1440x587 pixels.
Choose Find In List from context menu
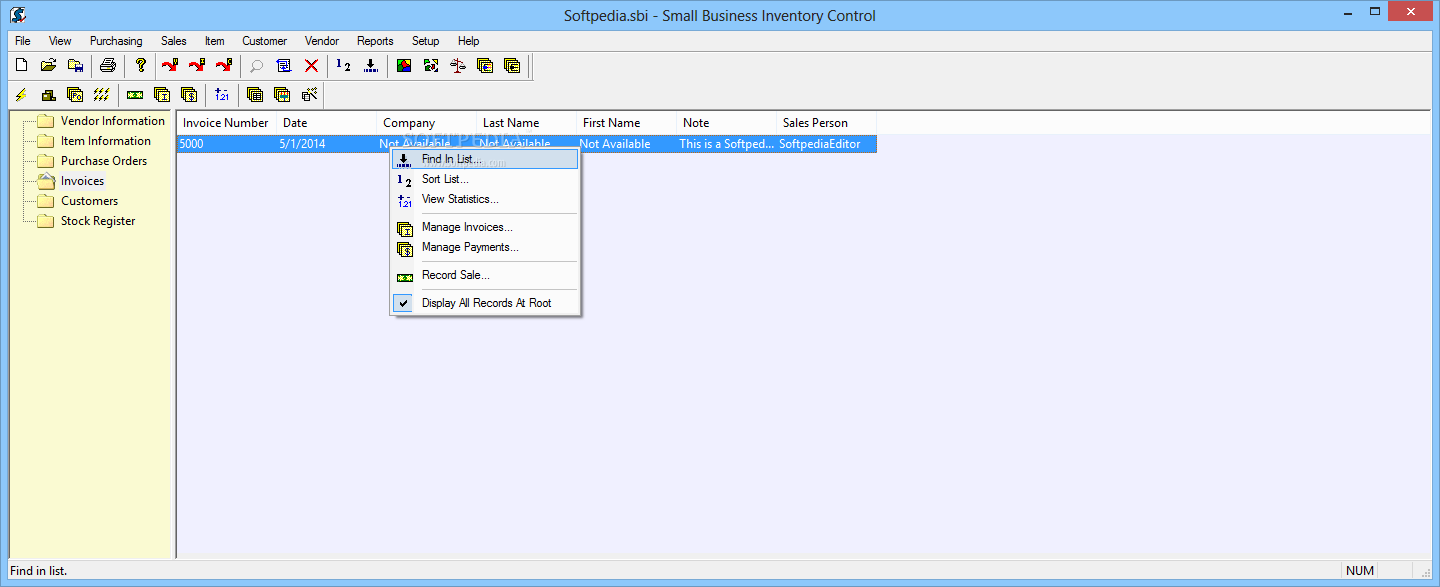[x=485, y=159]
